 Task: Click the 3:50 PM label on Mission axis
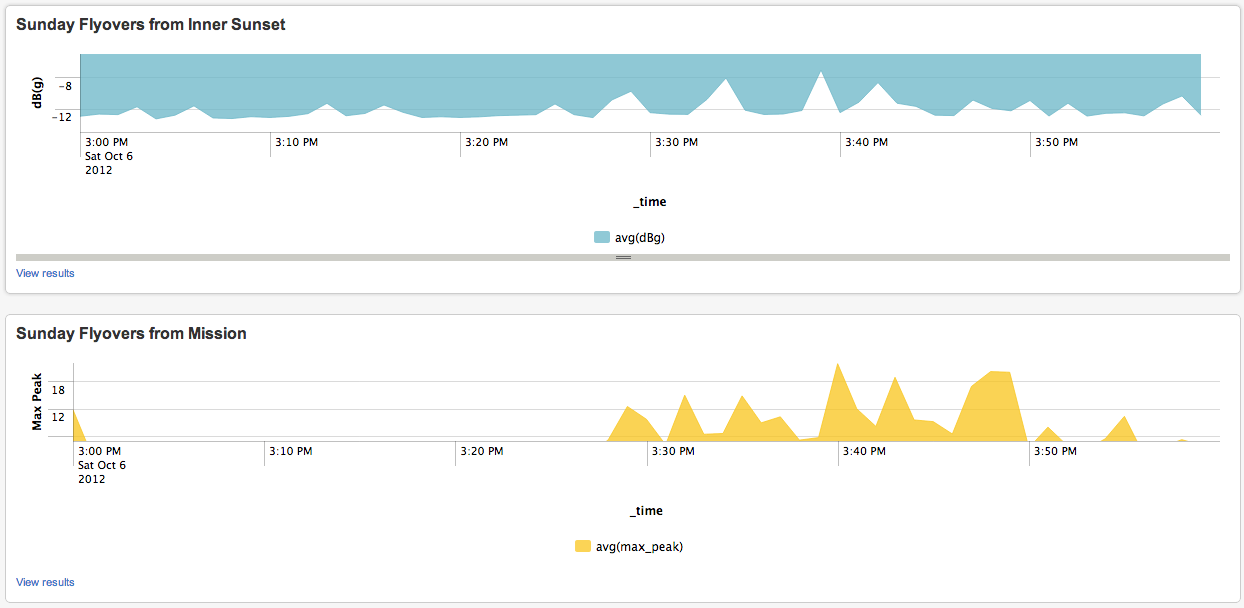(x=1056, y=452)
